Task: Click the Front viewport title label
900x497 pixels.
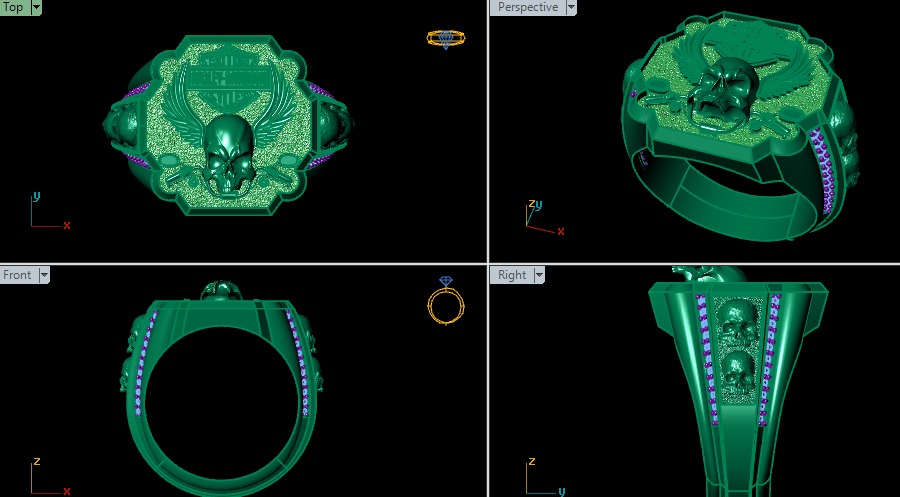Action: coord(18,275)
